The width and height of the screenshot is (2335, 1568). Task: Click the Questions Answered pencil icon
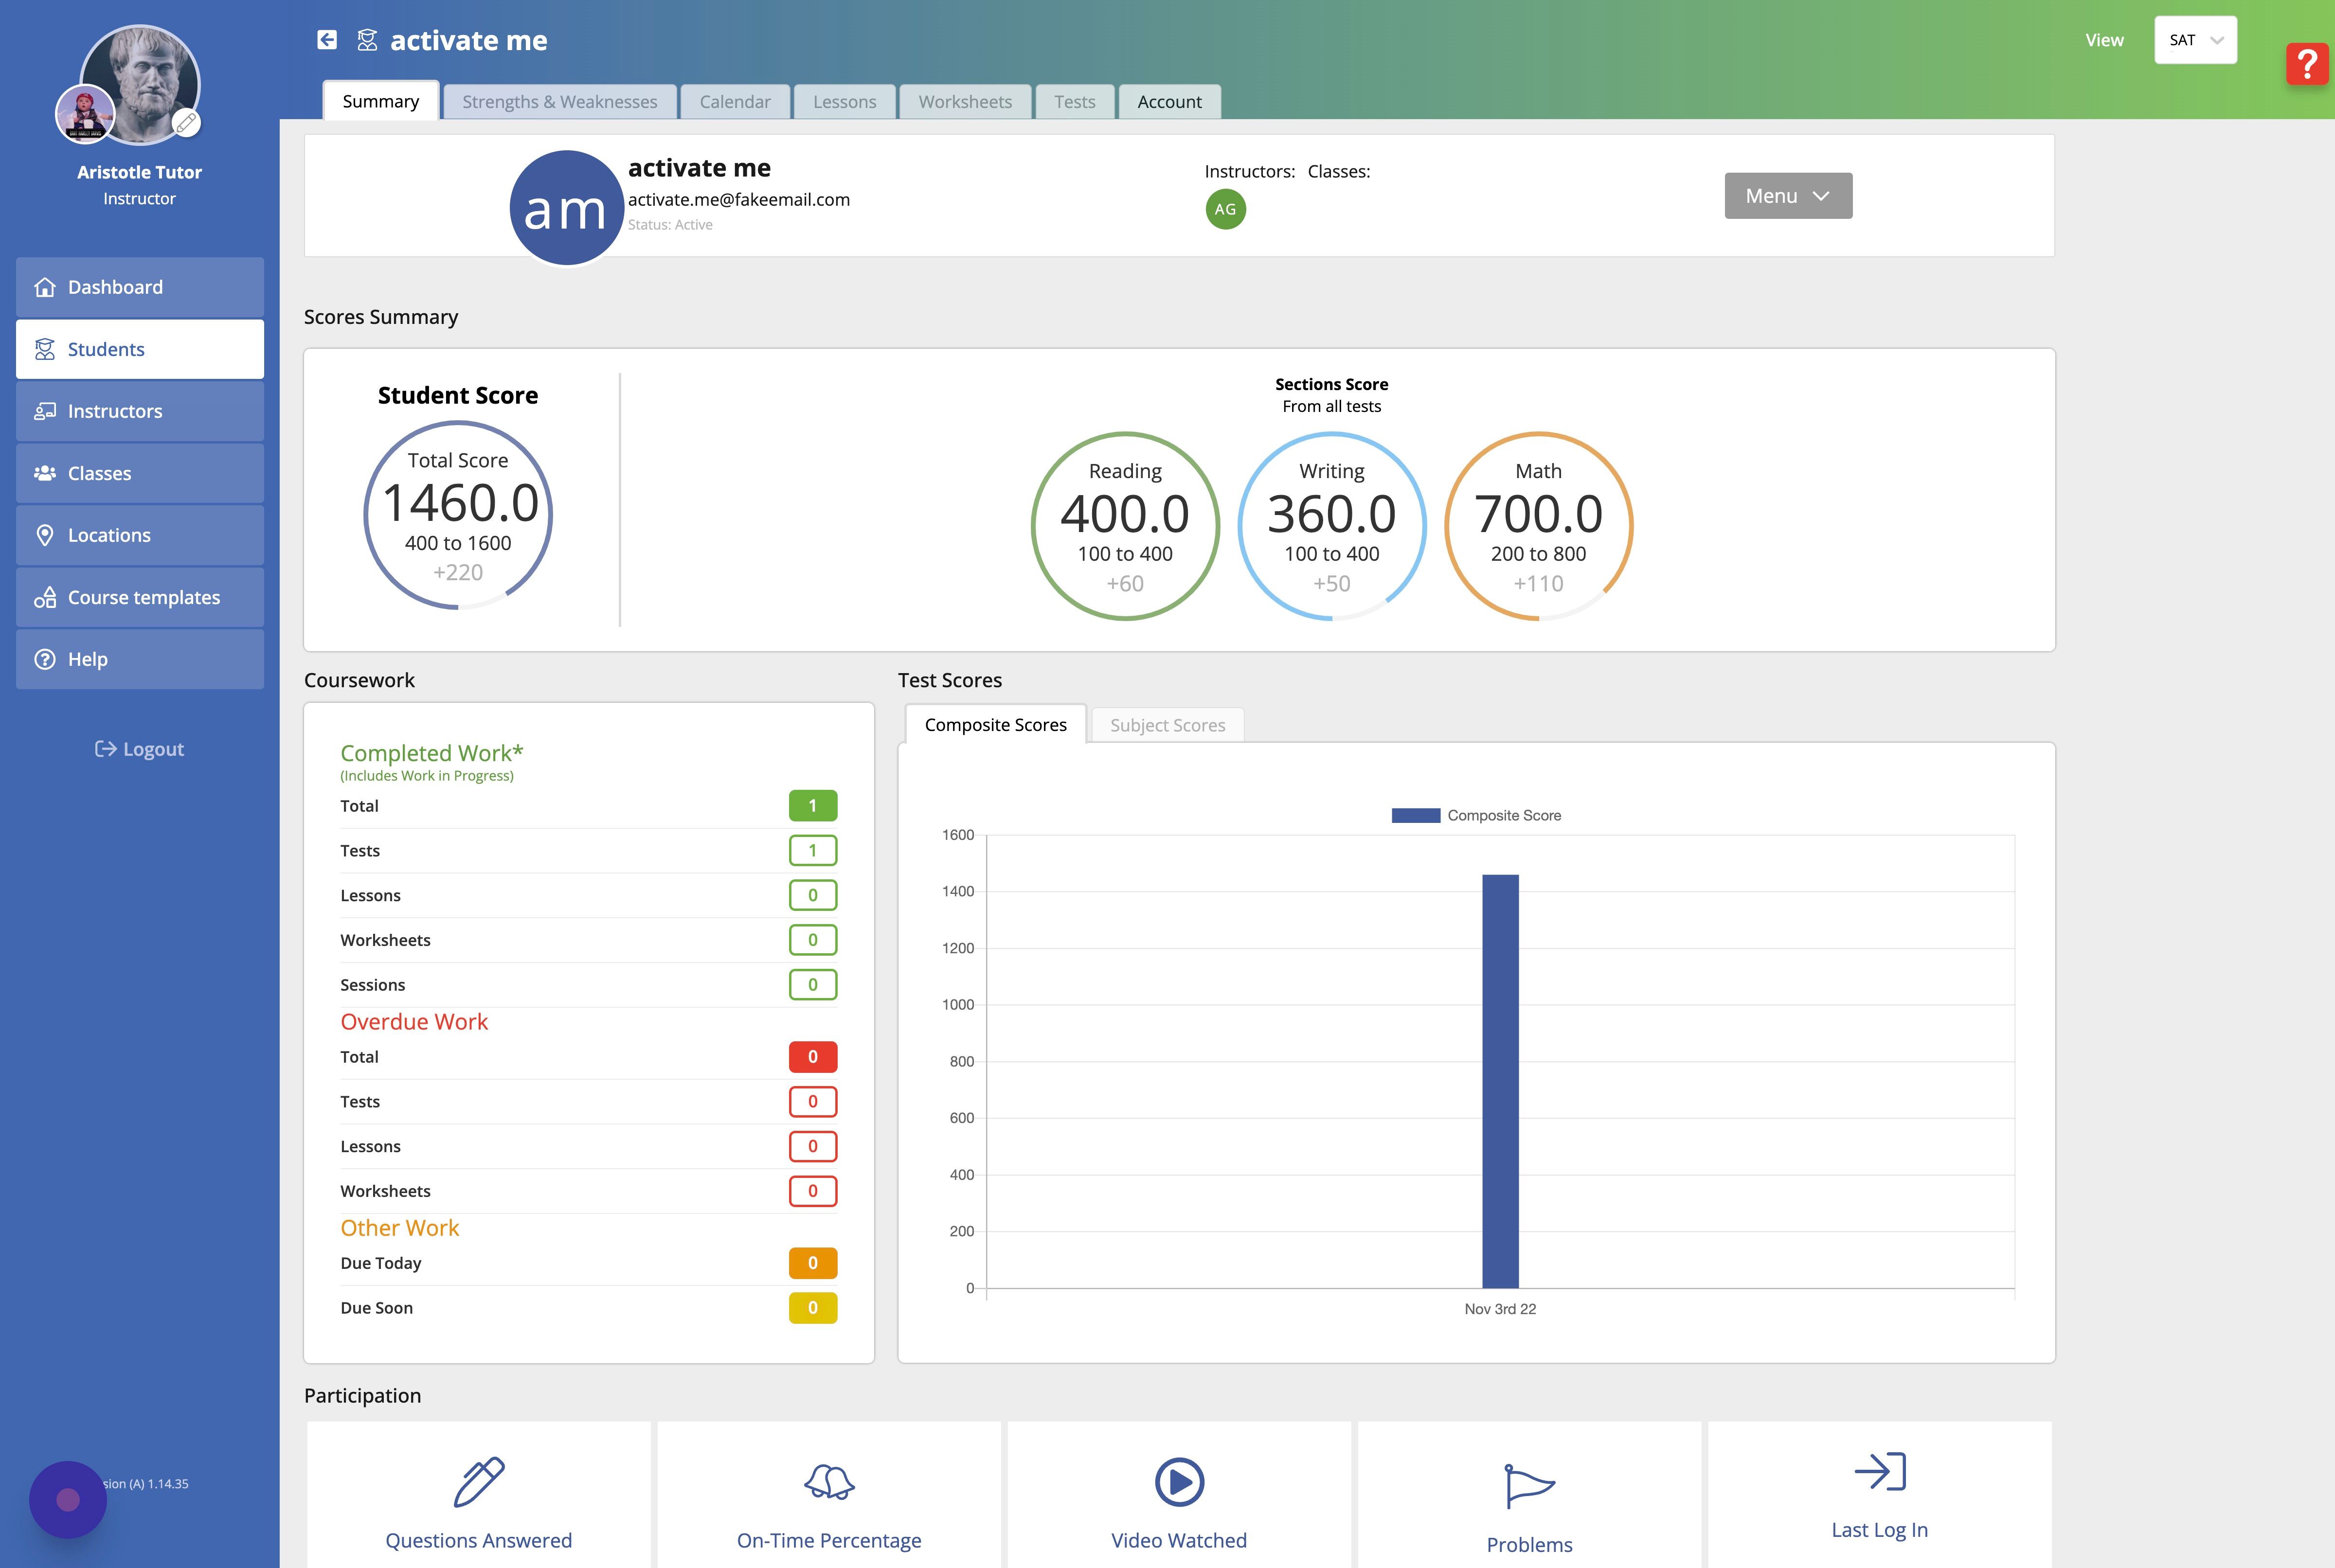pos(479,1482)
